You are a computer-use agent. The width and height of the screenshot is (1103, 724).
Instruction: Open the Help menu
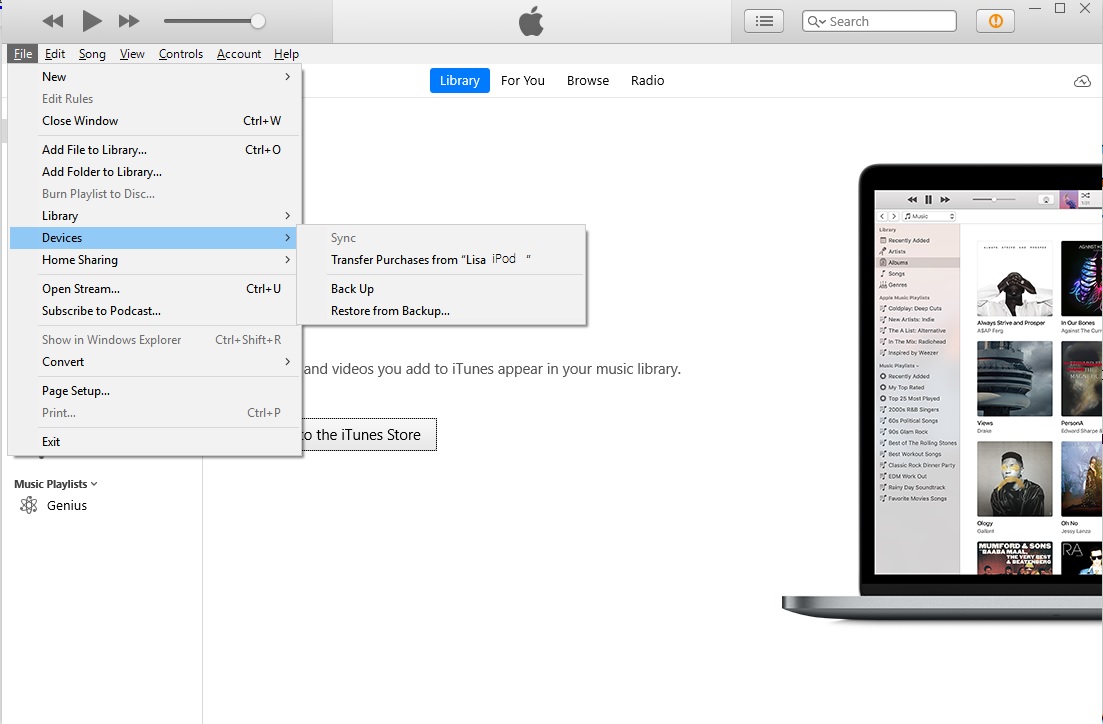point(286,53)
